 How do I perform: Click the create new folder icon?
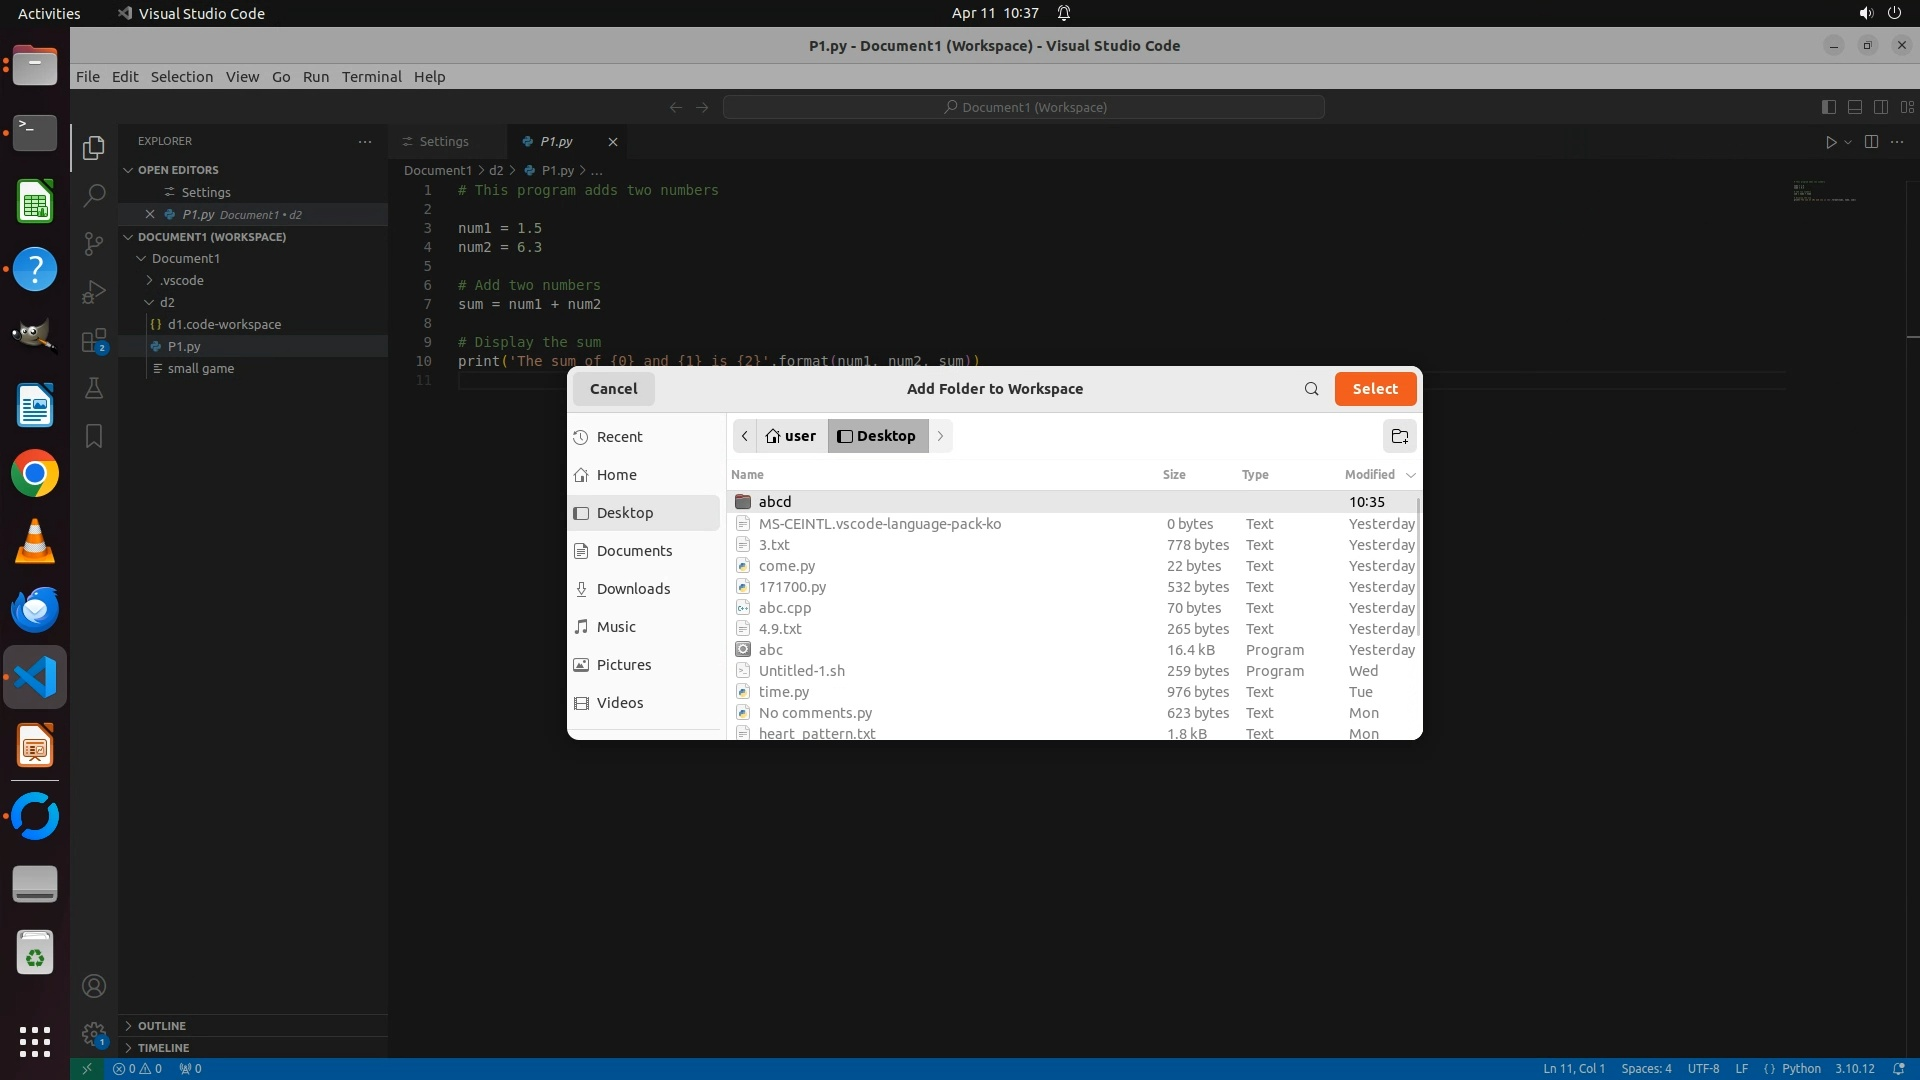point(1399,436)
